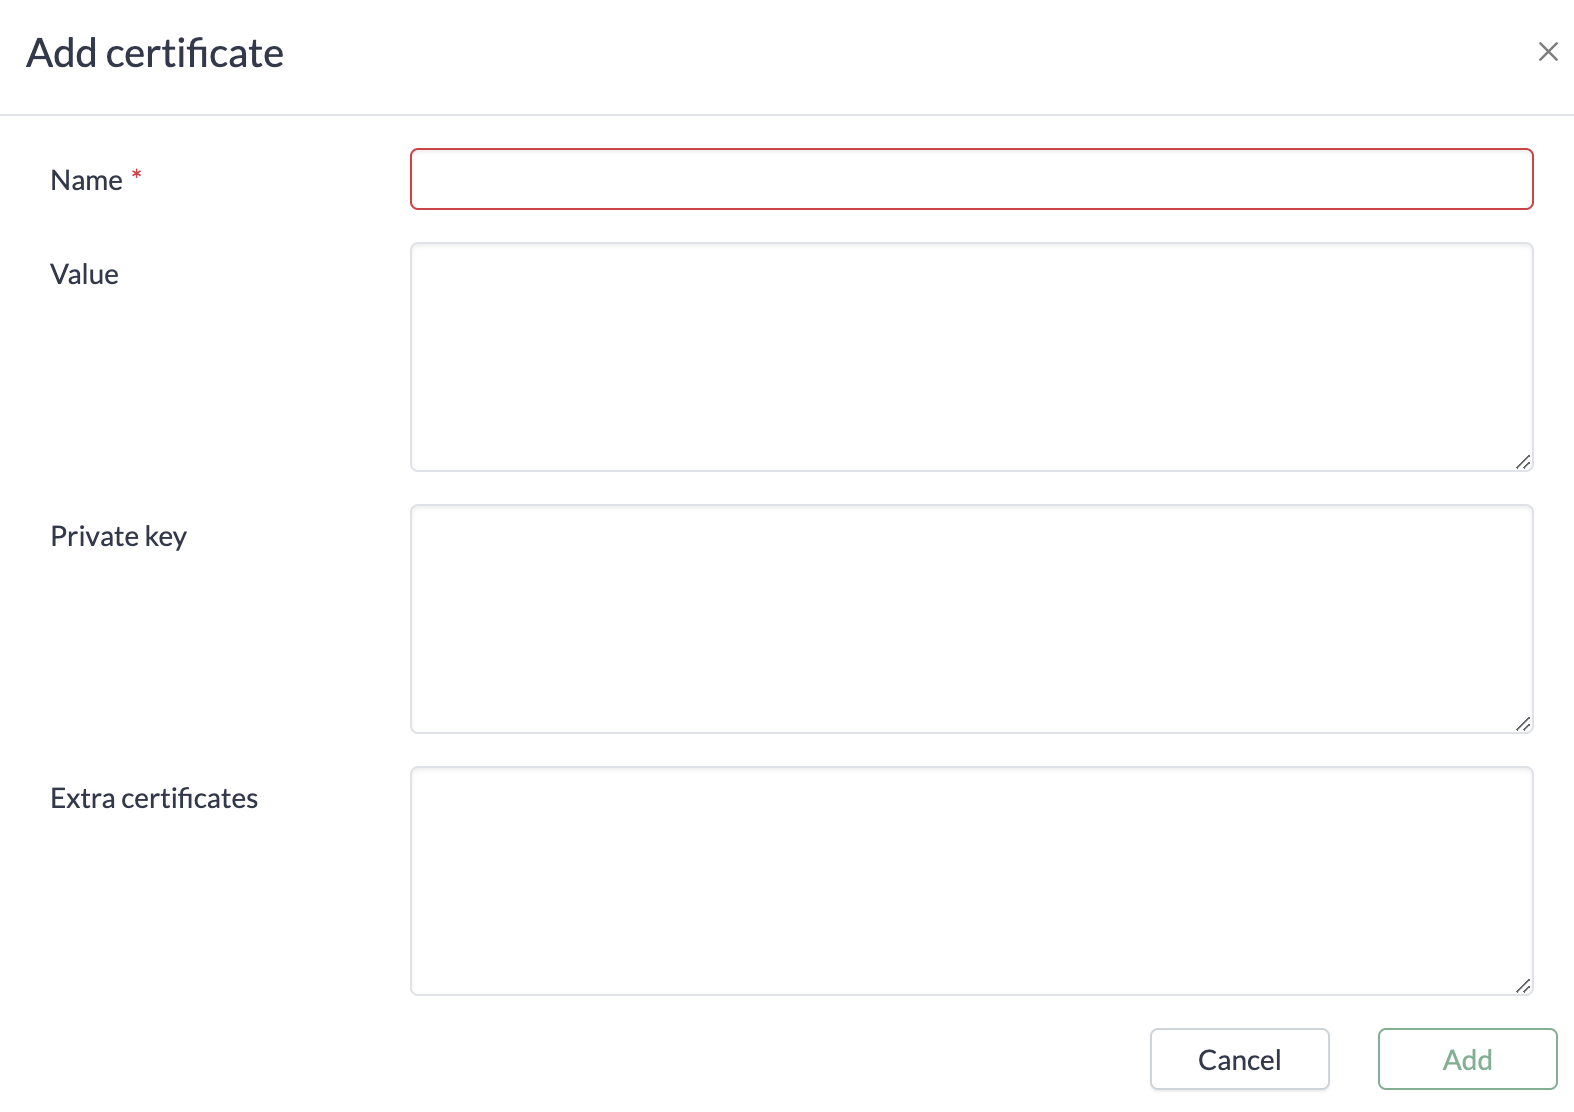The width and height of the screenshot is (1574, 1112).
Task: Click the Name field label
Action: [87, 181]
